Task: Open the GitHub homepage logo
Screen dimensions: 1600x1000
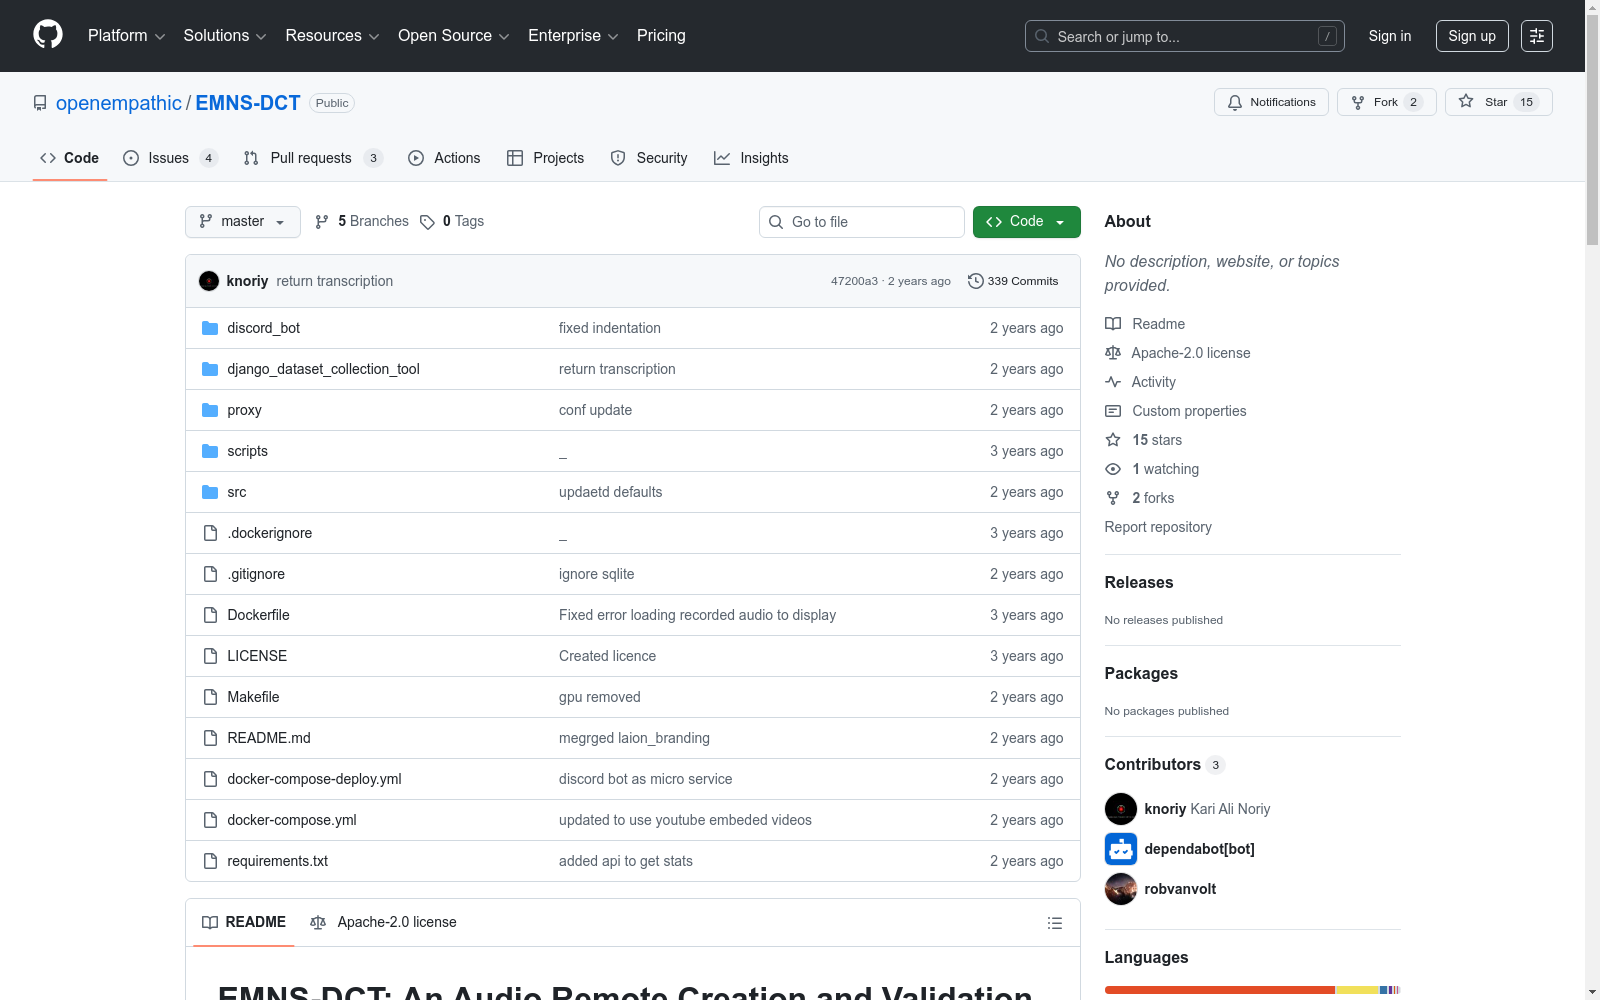Action: [48, 35]
